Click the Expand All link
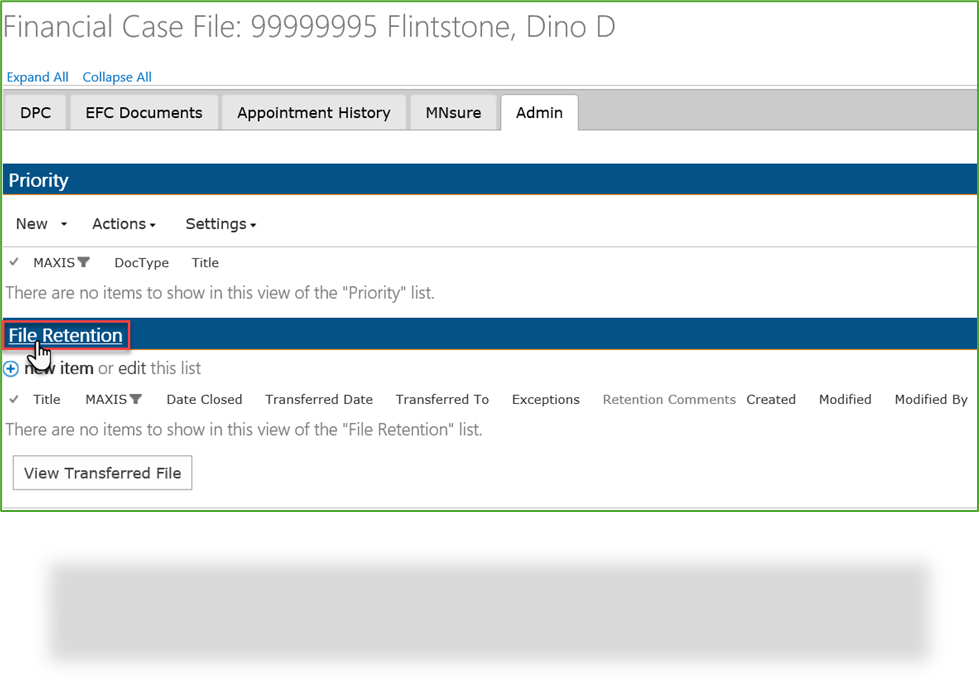This screenshot has width=979, height=687. click(x=38, y=77)
